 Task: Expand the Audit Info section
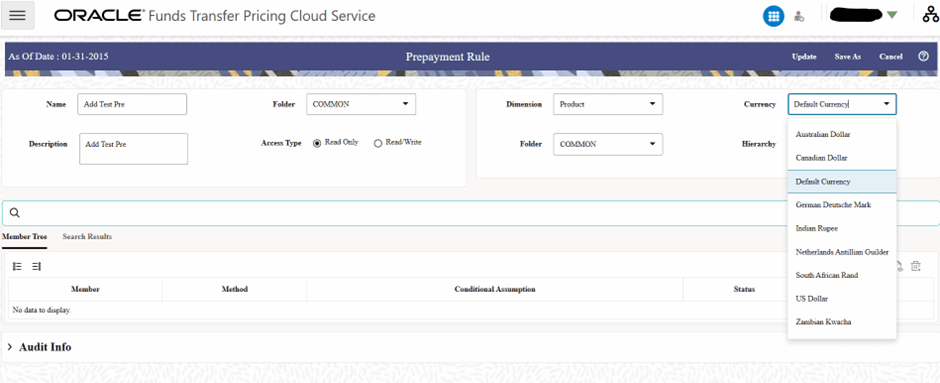39,347
